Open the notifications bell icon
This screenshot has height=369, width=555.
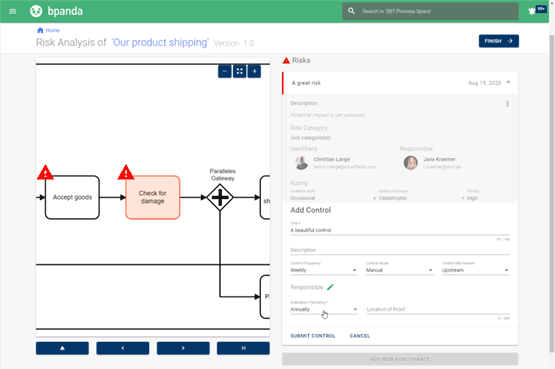point(532,11)
